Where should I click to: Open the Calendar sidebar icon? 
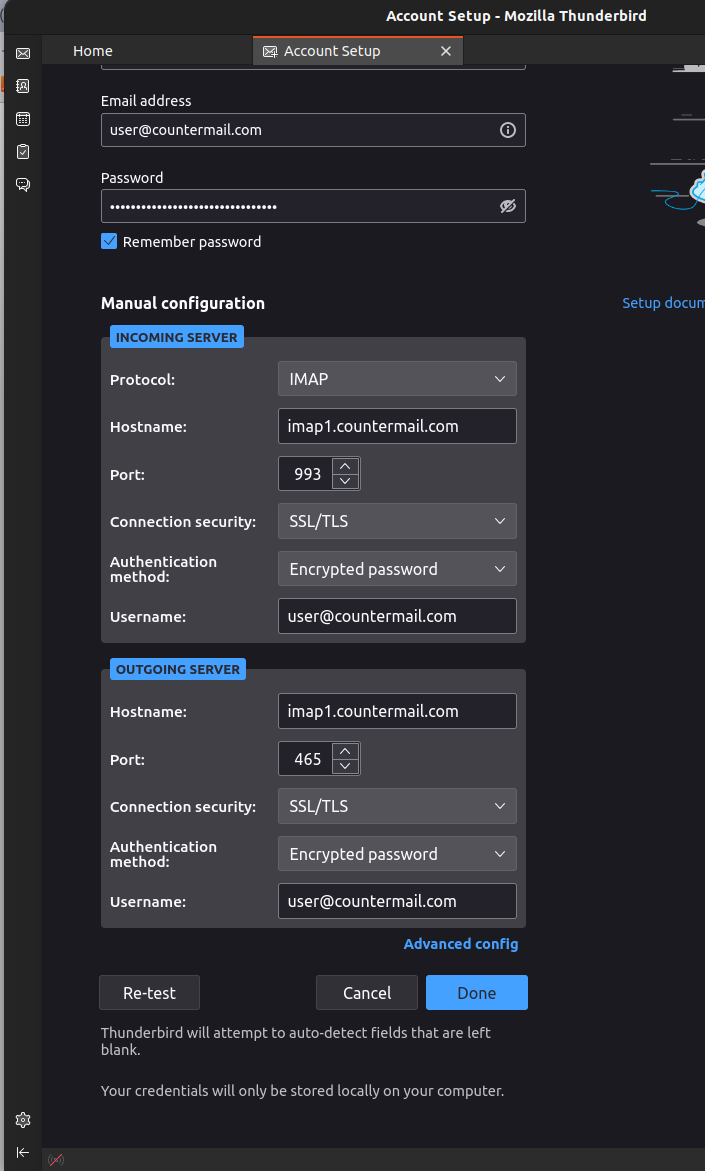point(23,119)
